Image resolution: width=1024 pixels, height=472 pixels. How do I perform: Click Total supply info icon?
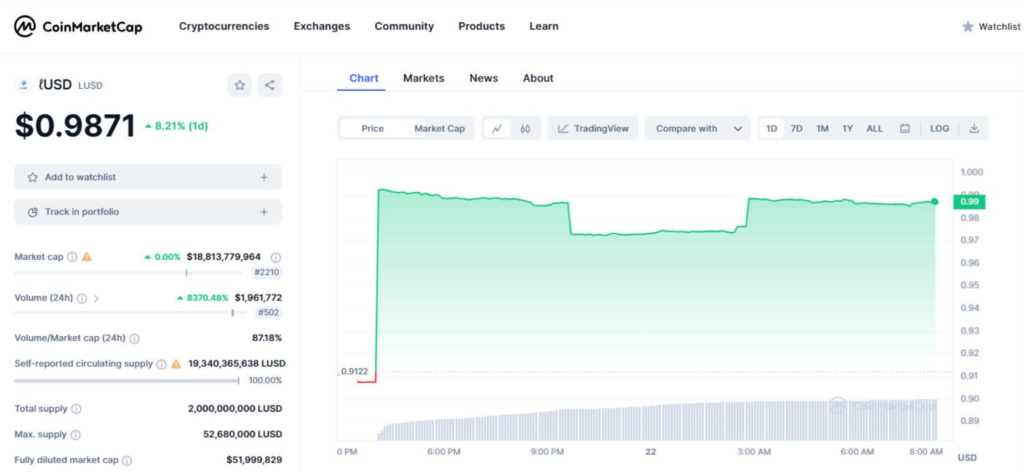76,409
